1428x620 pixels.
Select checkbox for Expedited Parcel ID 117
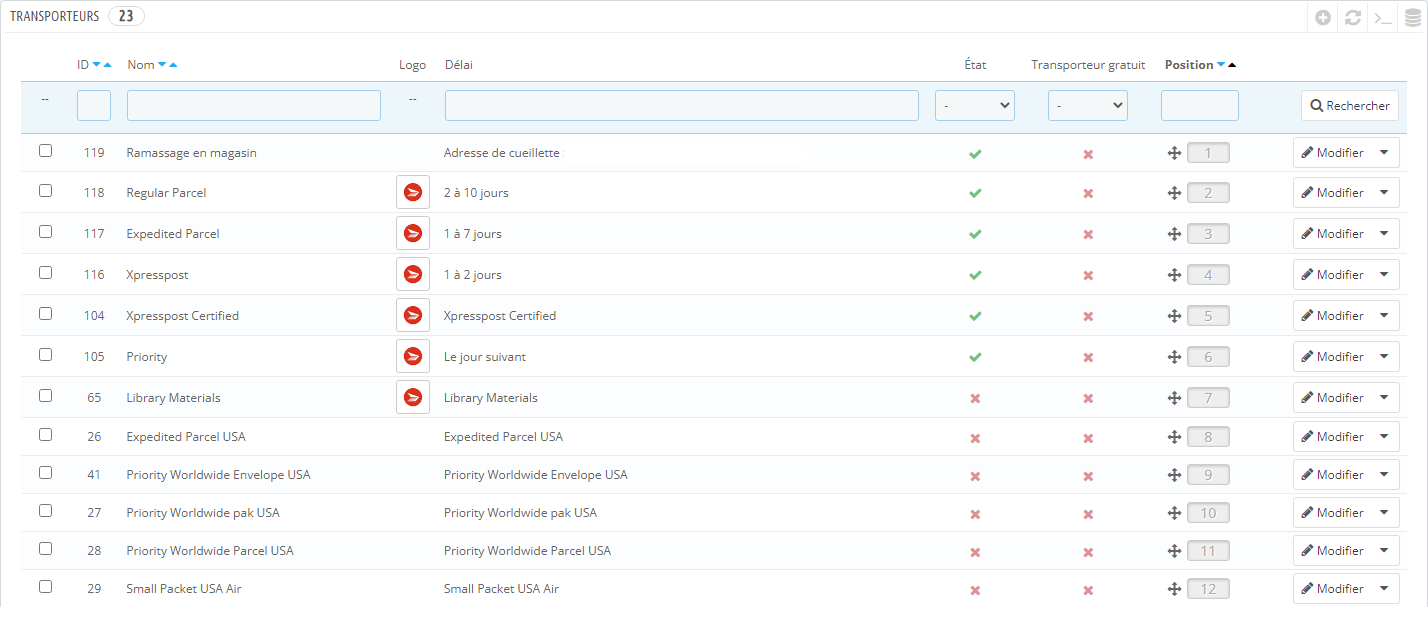(x=45, y=231)
